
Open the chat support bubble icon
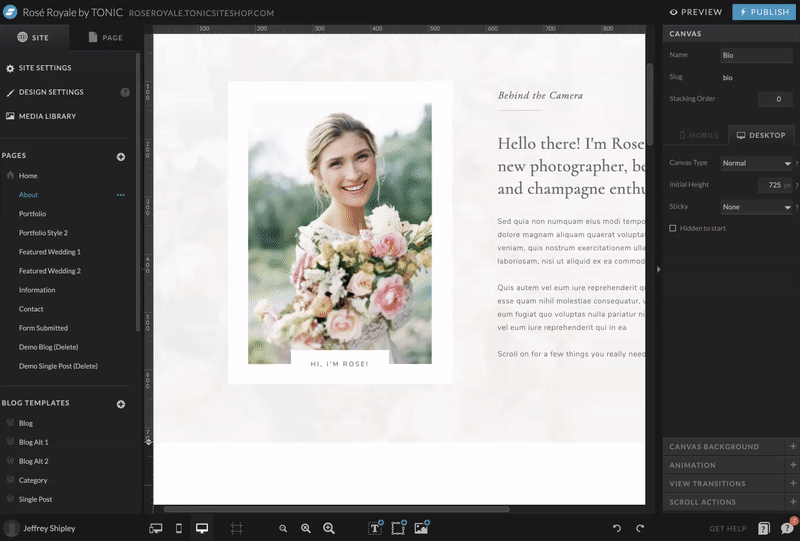coord(787,528)
